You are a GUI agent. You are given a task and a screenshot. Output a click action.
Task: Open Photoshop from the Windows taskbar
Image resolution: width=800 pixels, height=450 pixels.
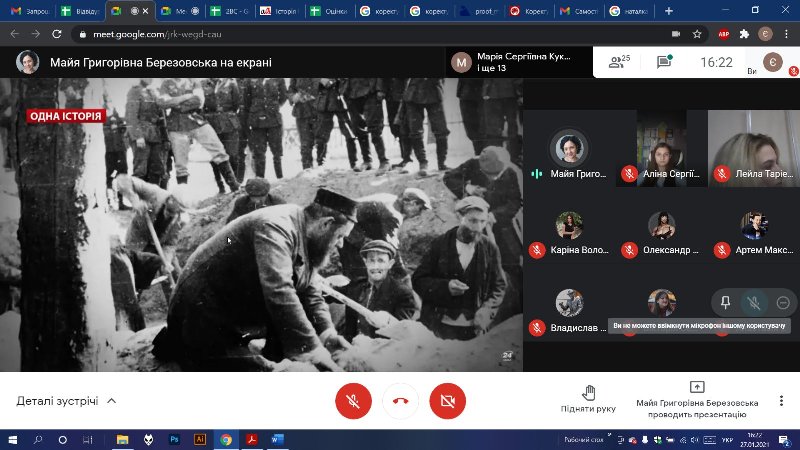pos(174,439)
